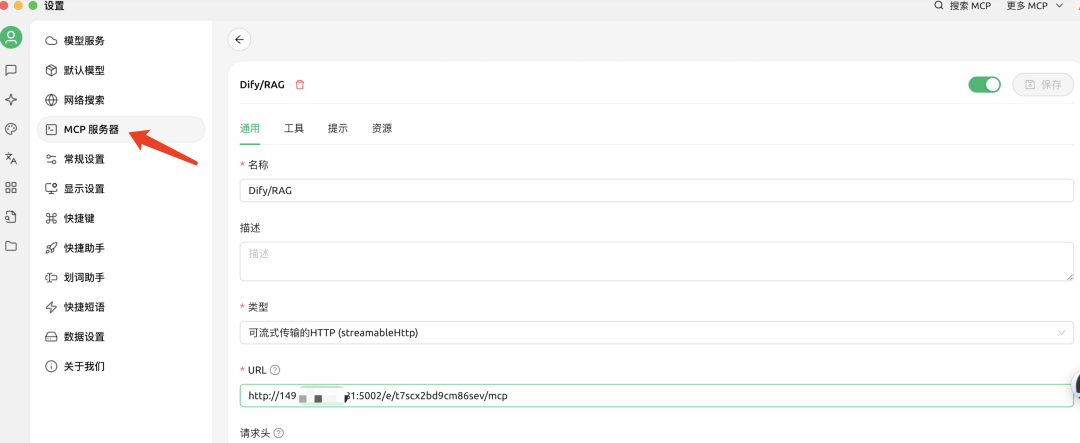The image size is (1080, 443).
Task: Expand the 更多 MCP dropdown
Action: (x=1035, y=6)
